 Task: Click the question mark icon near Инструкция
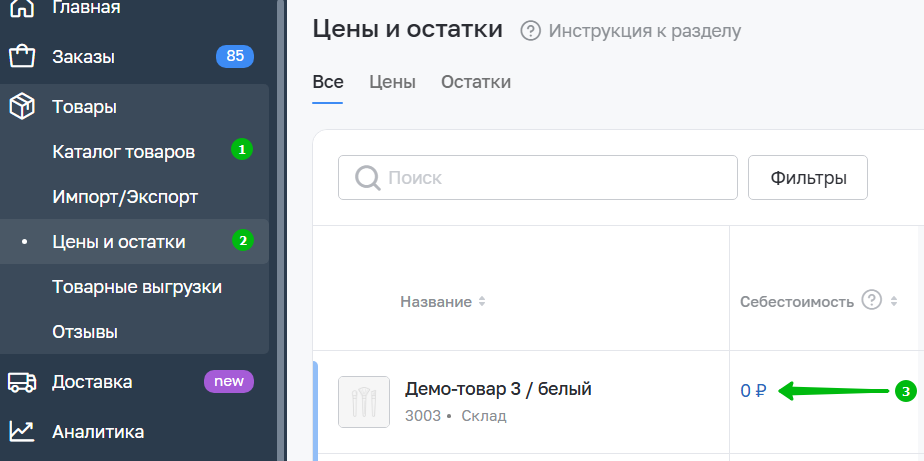[531, 31]
